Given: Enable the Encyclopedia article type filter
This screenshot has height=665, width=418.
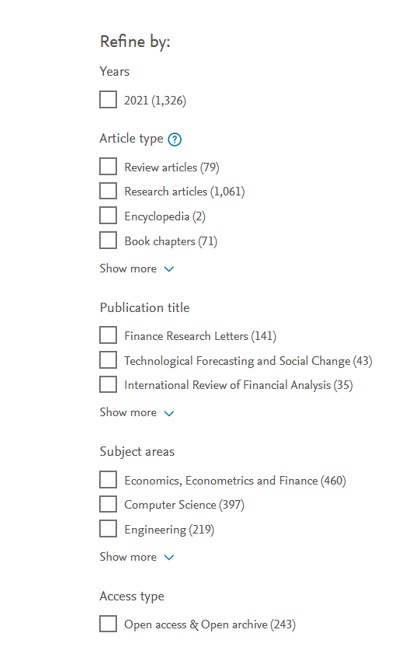Looking at the screenshot, I should point(108,215).
